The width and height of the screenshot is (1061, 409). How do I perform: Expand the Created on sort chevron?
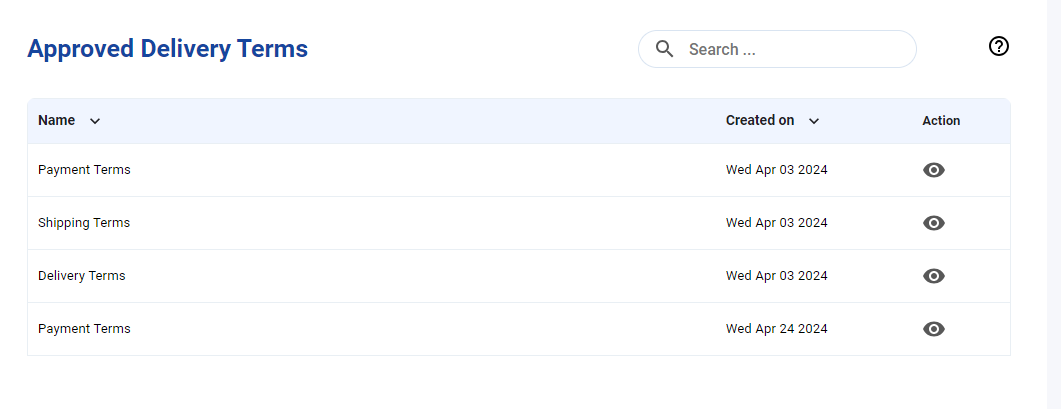[x=814, y=121]
